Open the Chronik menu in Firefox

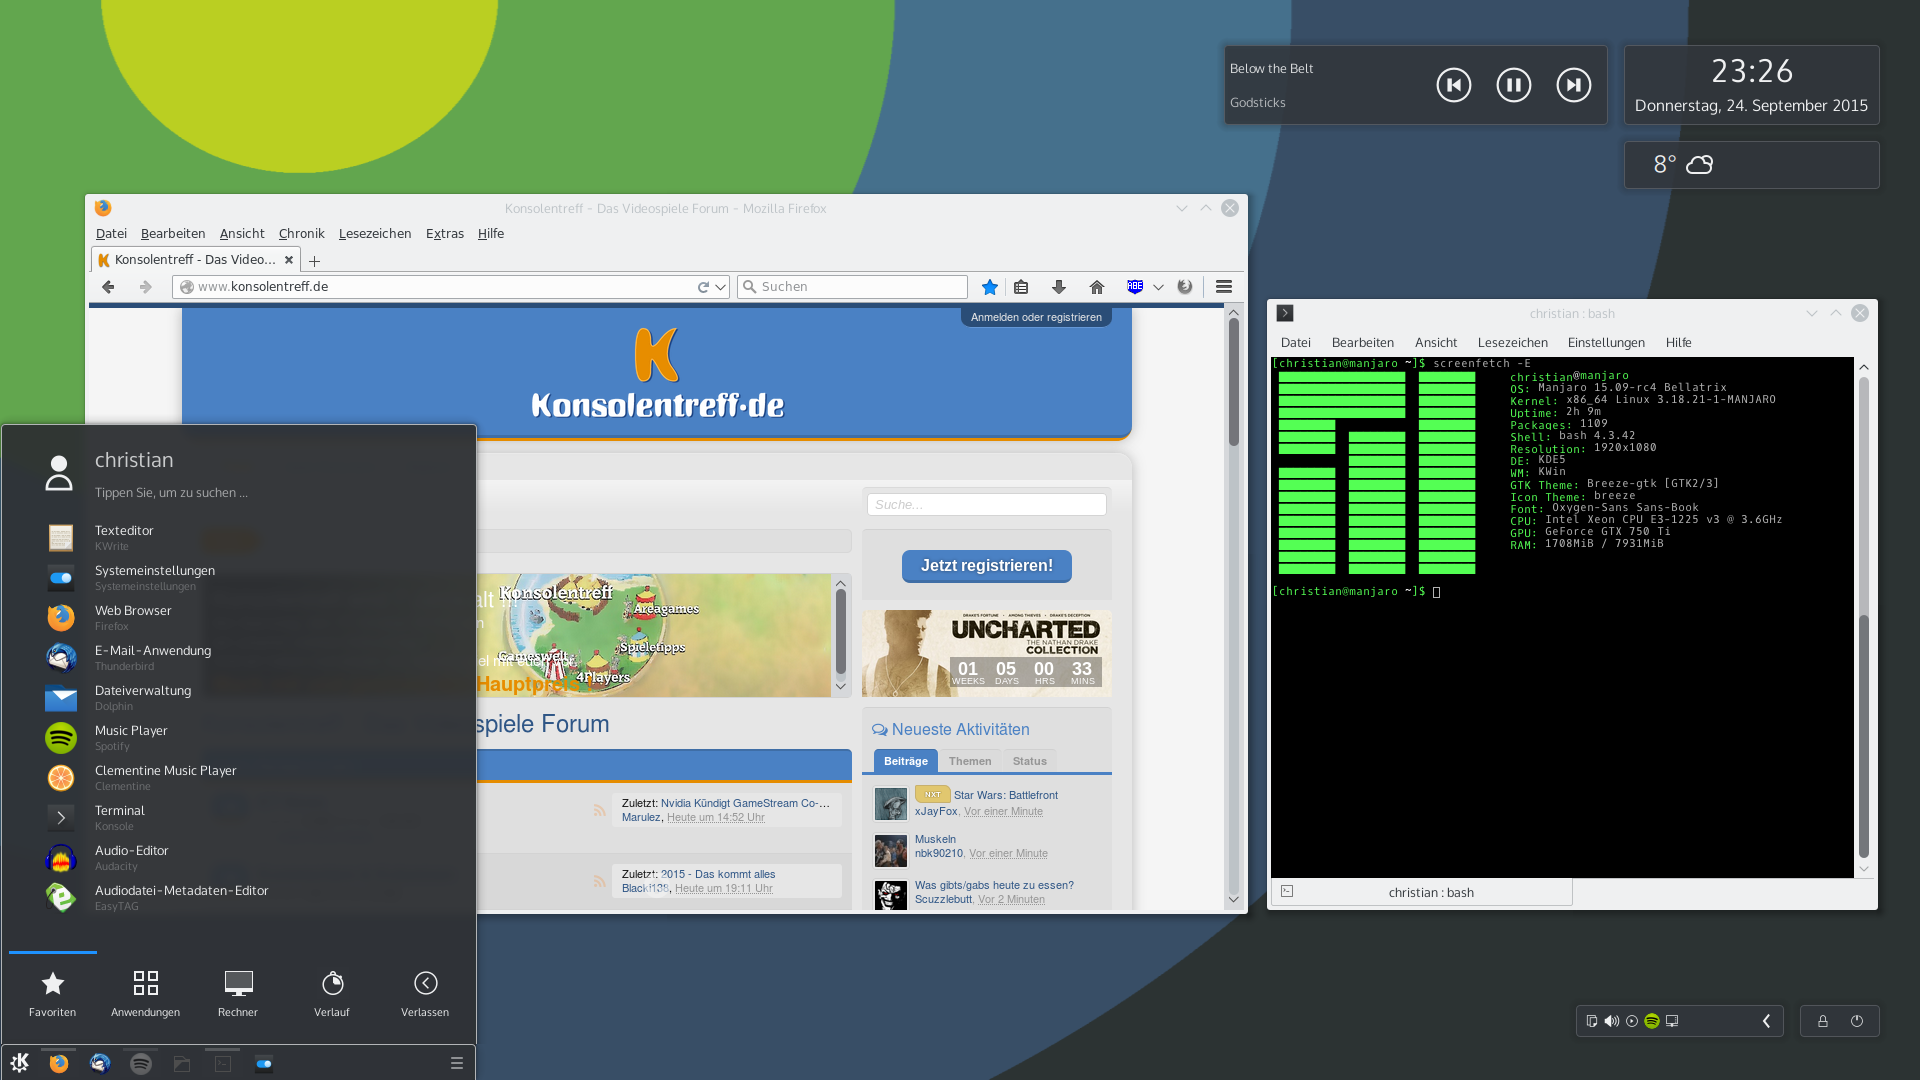[301, 233]
